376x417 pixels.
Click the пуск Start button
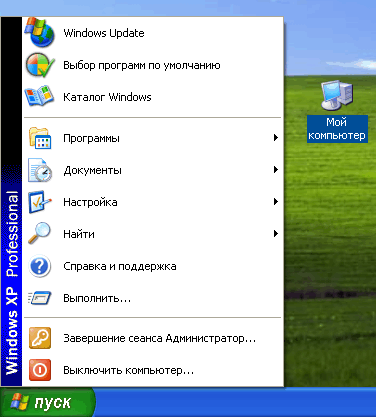[47, 402]
